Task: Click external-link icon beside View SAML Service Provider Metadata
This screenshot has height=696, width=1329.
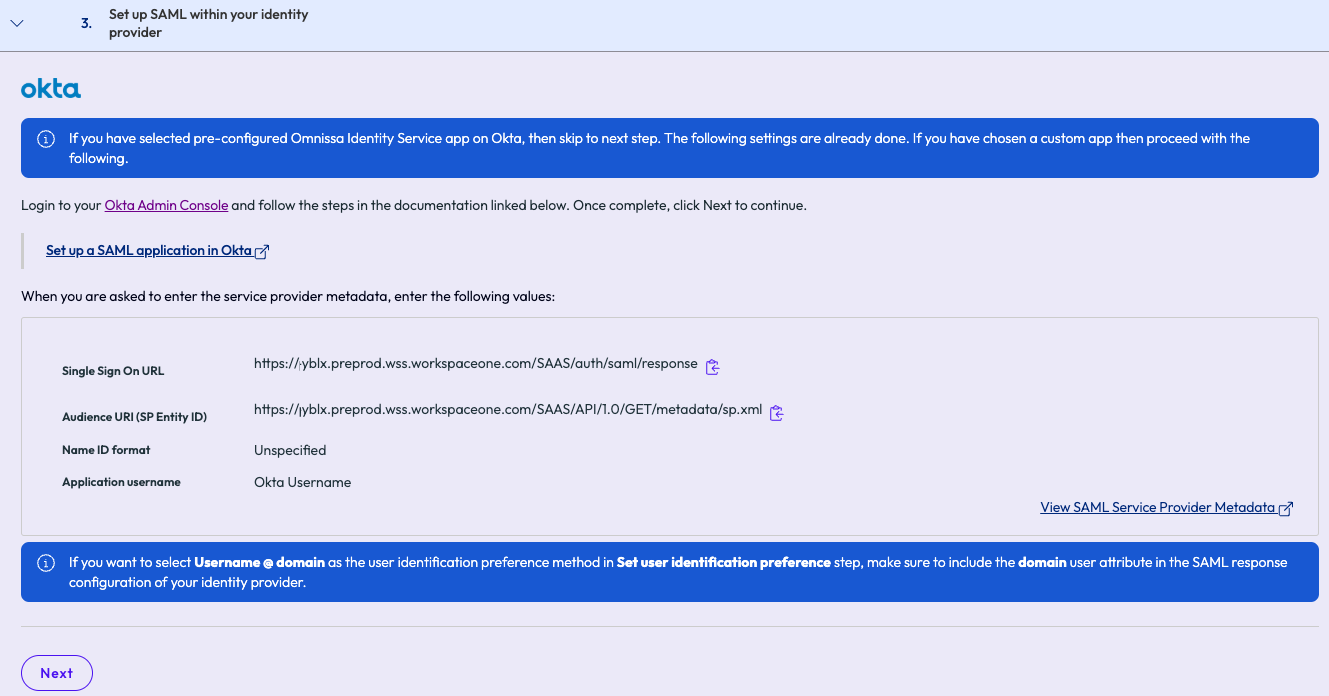Action: 1286,508
